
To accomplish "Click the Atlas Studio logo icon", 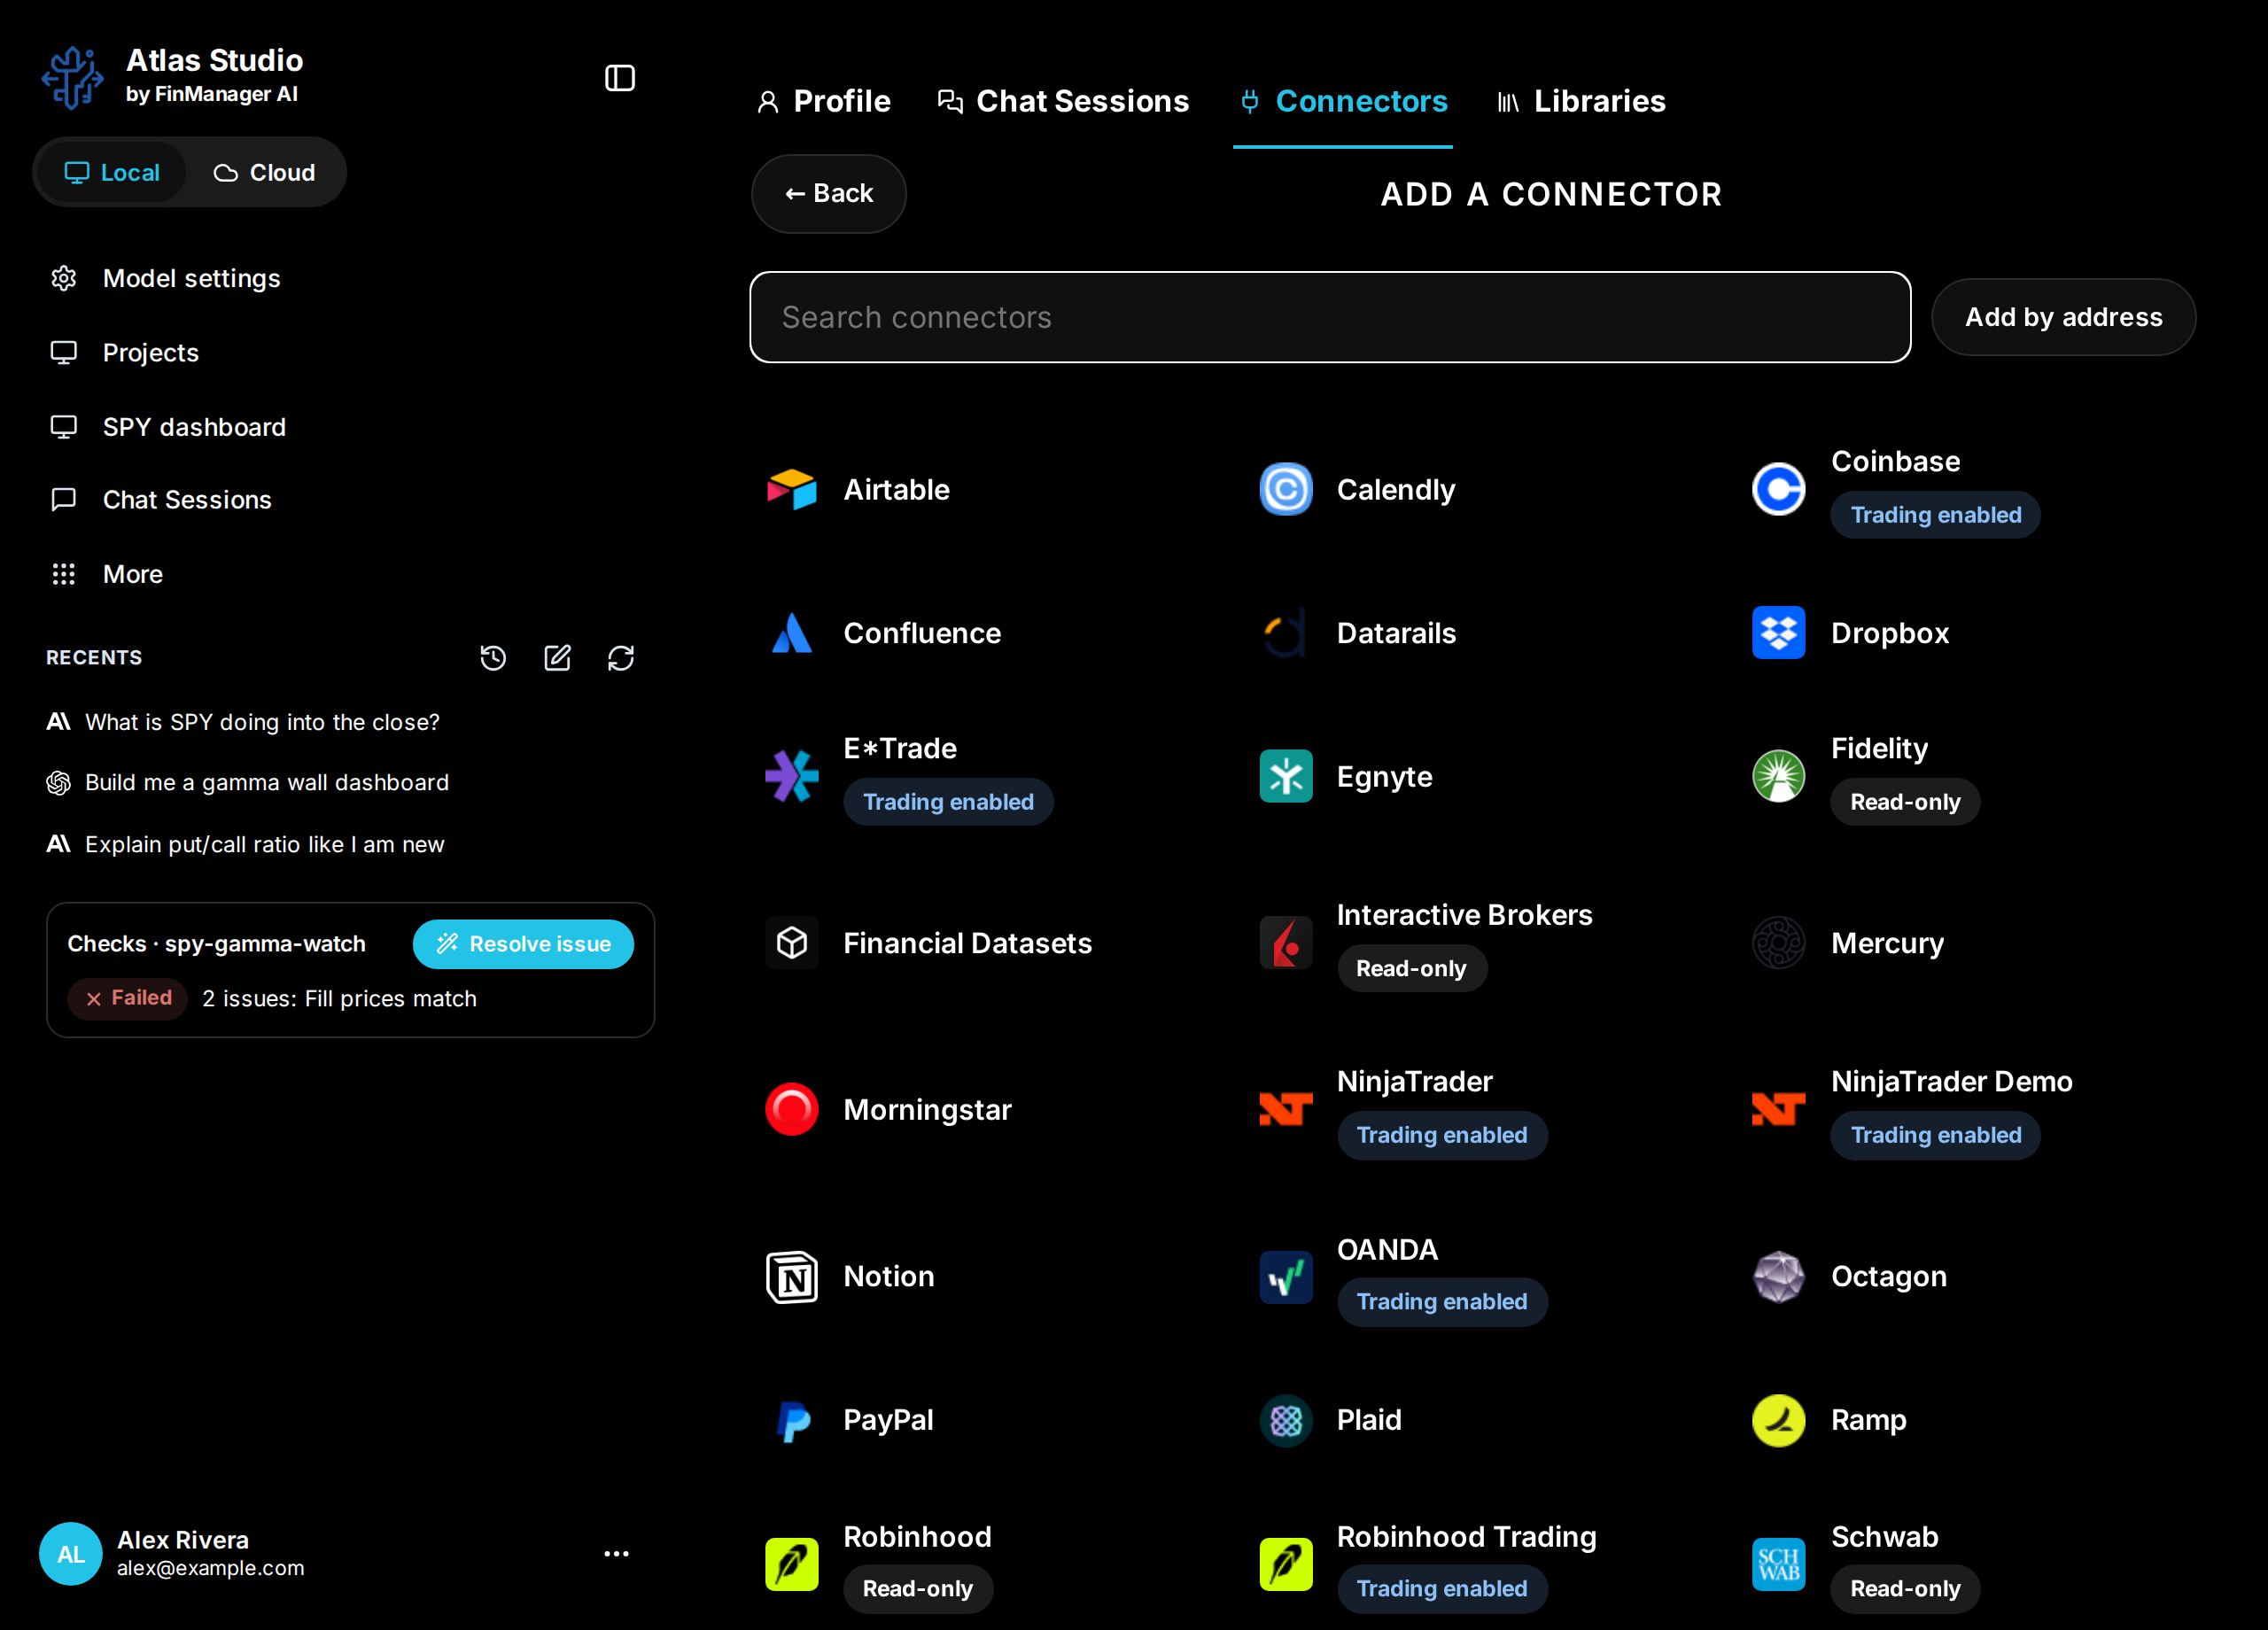I will point(72,77).
